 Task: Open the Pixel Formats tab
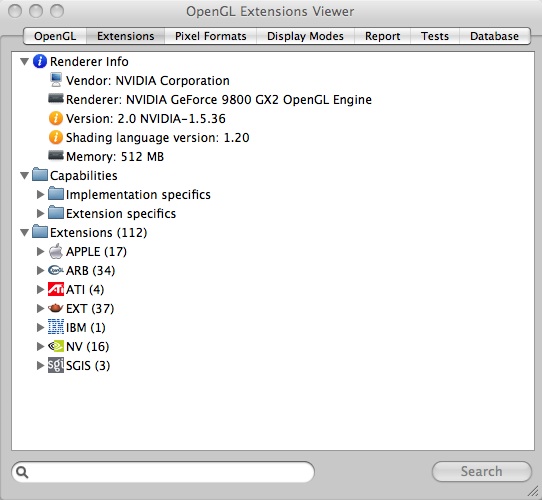tap(211, 36)
